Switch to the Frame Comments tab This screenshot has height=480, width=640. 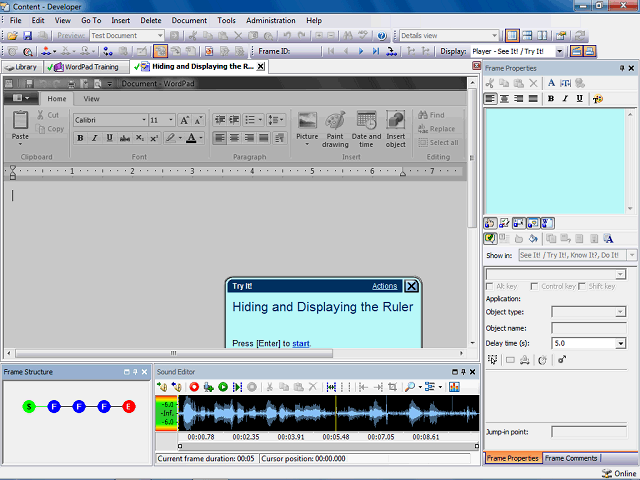pos(570,458)
